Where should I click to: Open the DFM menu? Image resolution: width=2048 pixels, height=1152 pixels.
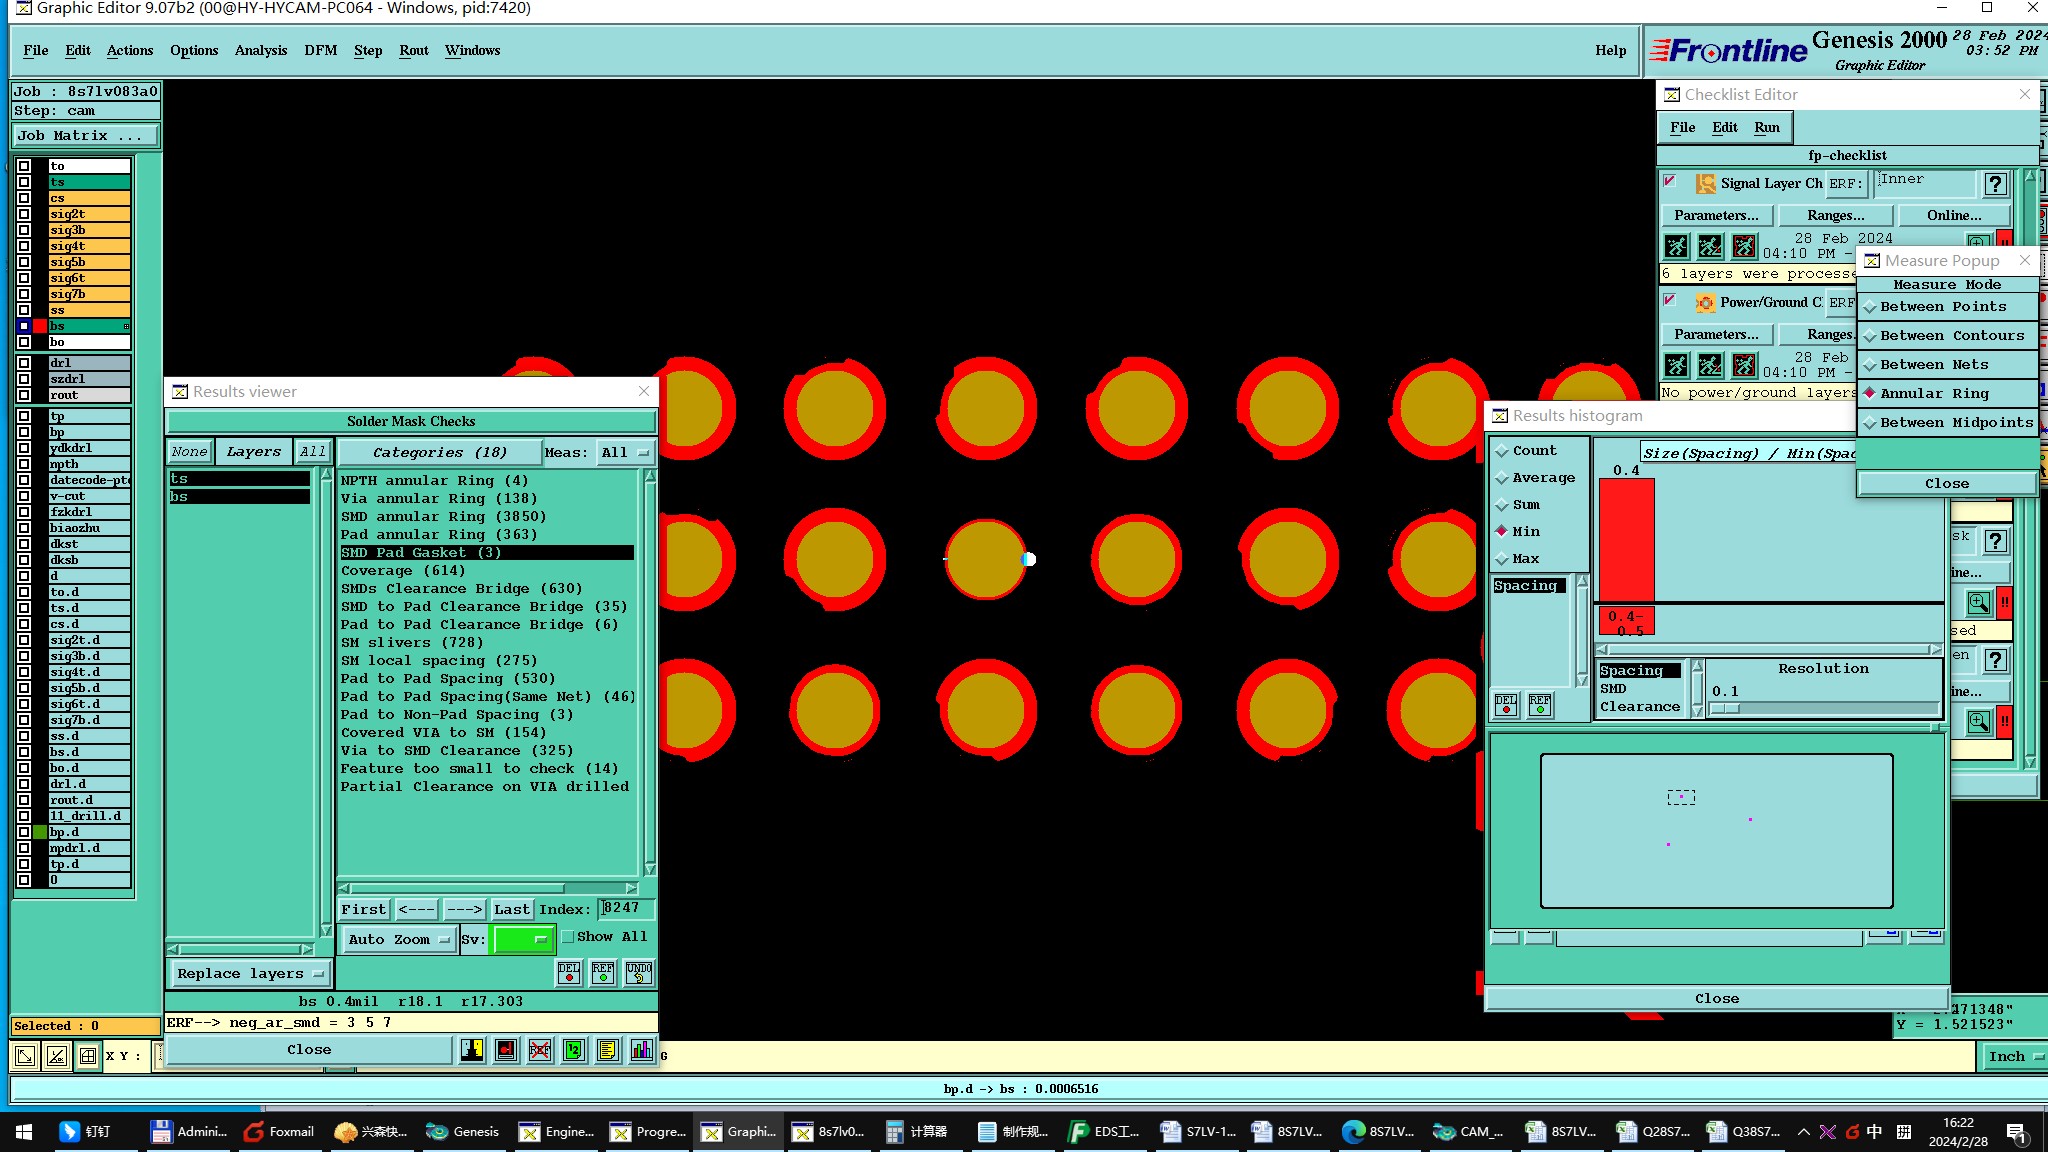320,50
